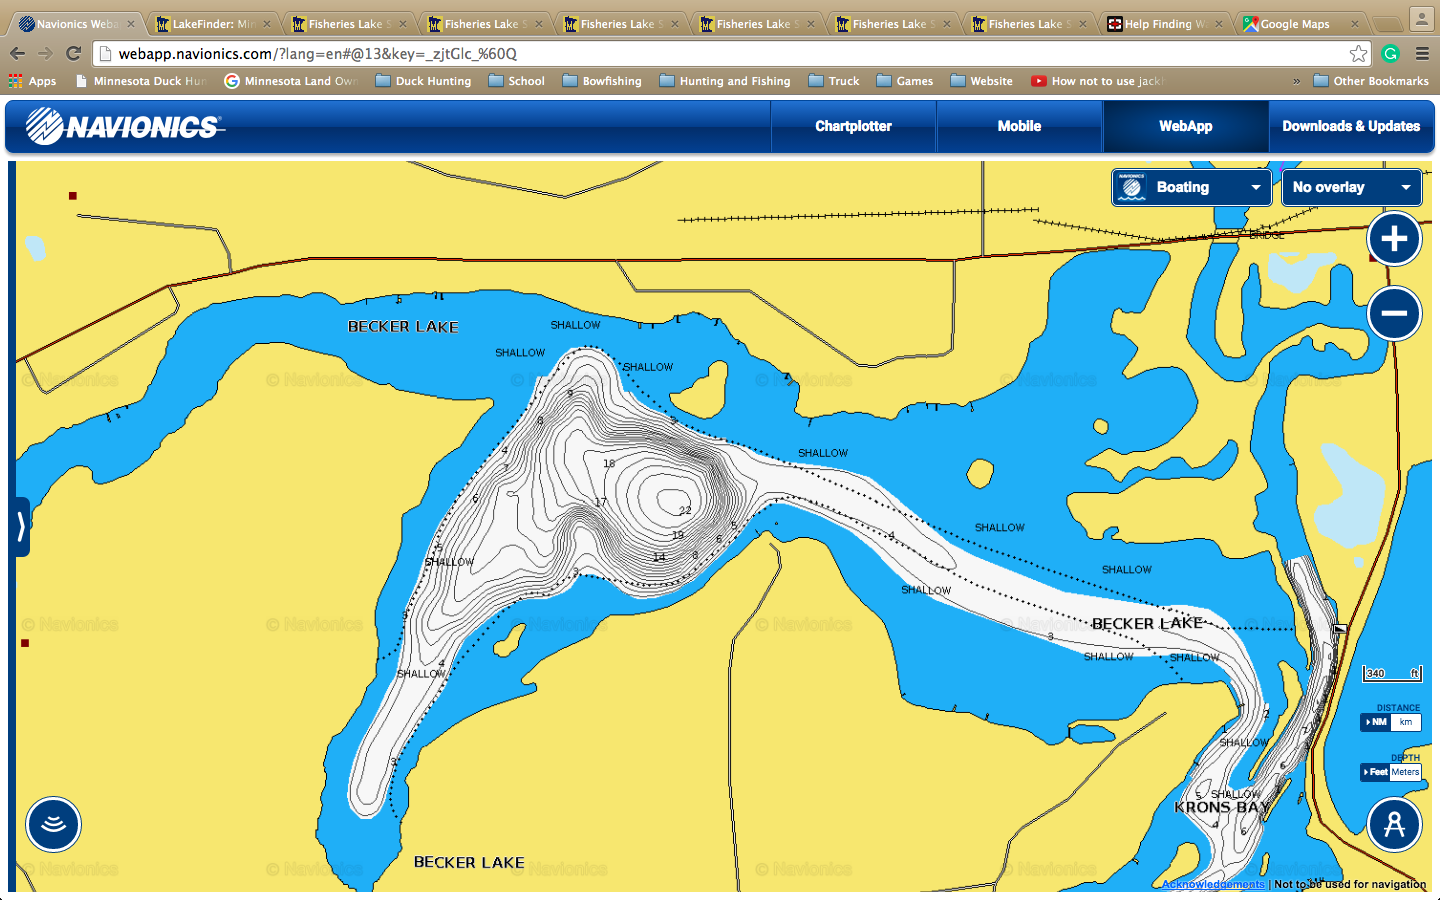The width and height of the screenshot is (1440, 900).
Task: Click the 22 ft depth sounding
Action: tap(685, 510)
